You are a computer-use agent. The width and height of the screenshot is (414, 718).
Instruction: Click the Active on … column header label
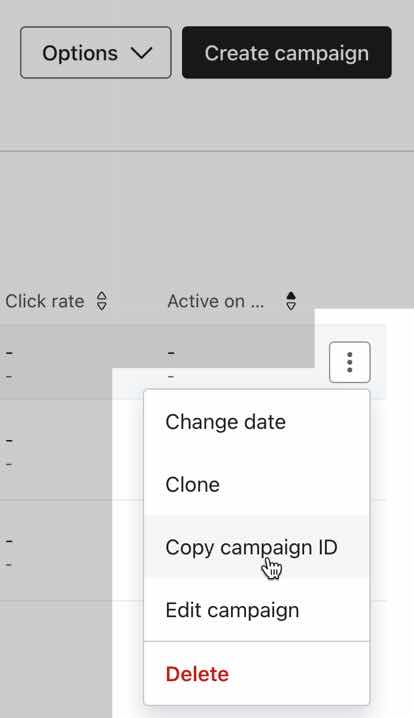click(x=216, y=301)
